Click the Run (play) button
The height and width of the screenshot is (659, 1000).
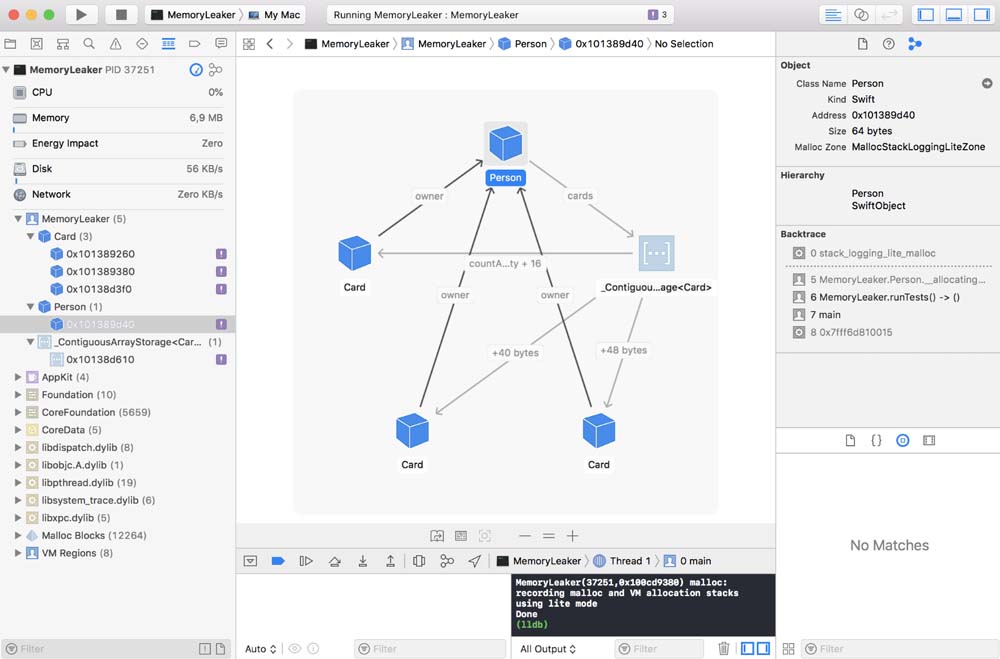pos(81,15)
